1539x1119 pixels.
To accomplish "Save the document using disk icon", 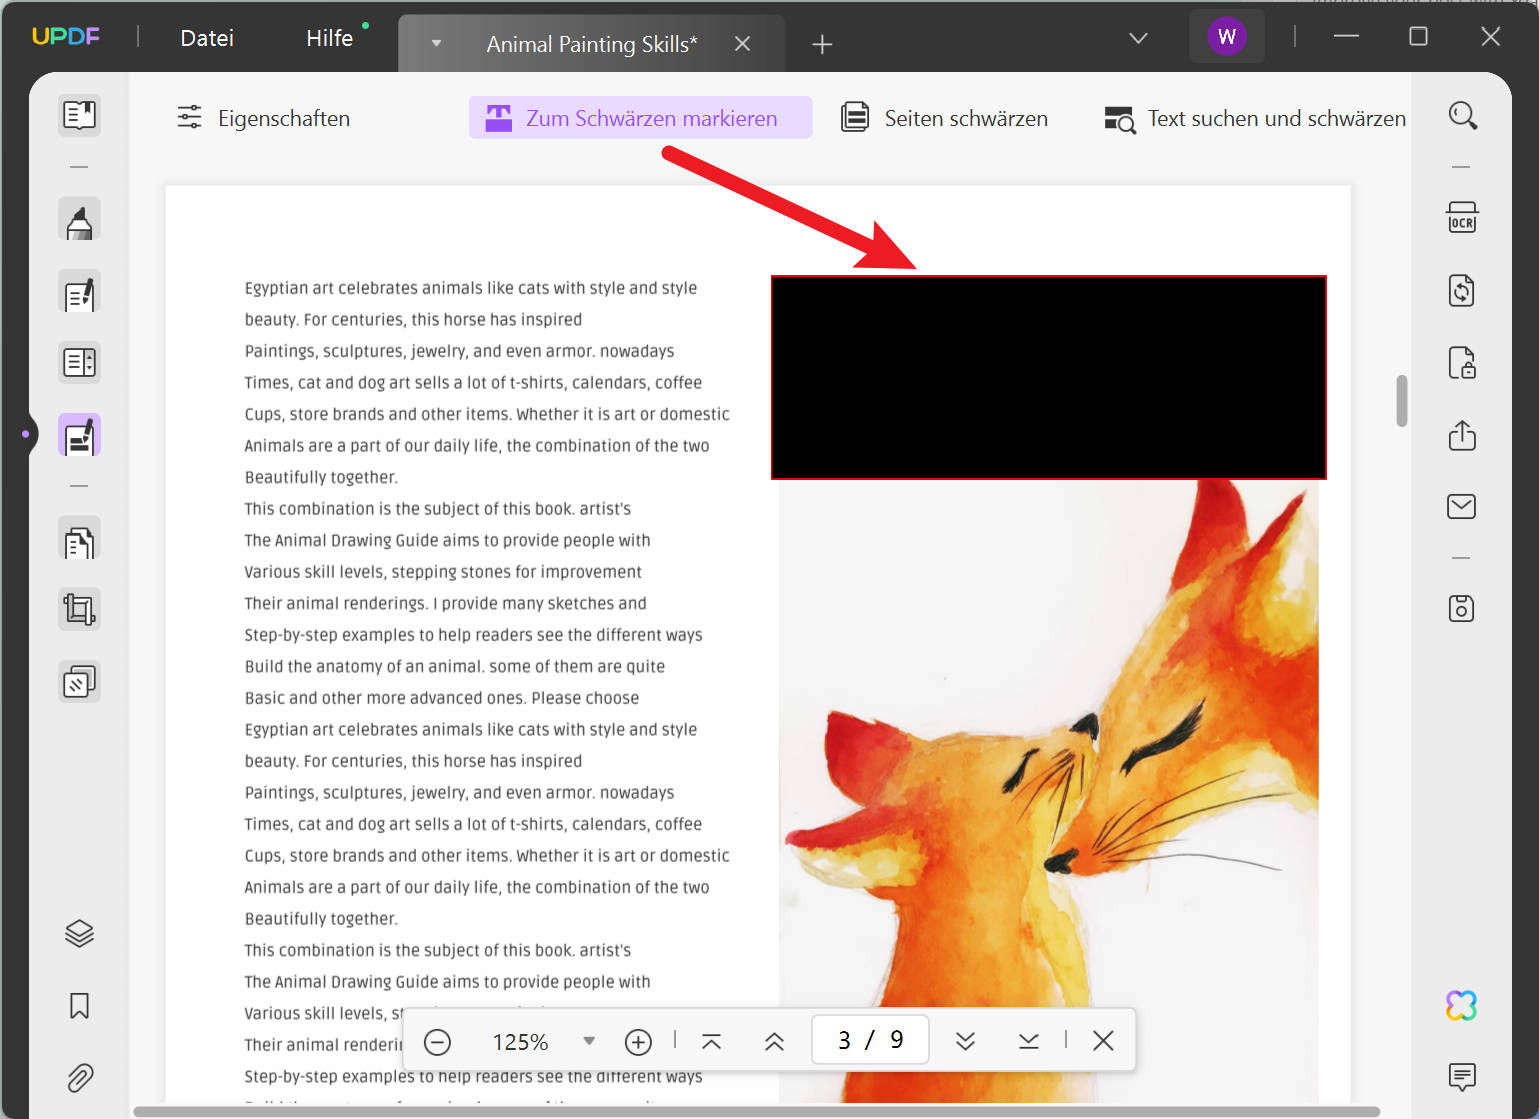I will point(1462,608).
